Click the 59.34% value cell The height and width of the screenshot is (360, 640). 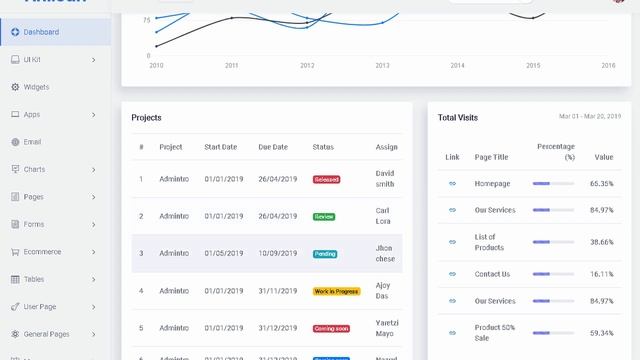coord(602,333)
